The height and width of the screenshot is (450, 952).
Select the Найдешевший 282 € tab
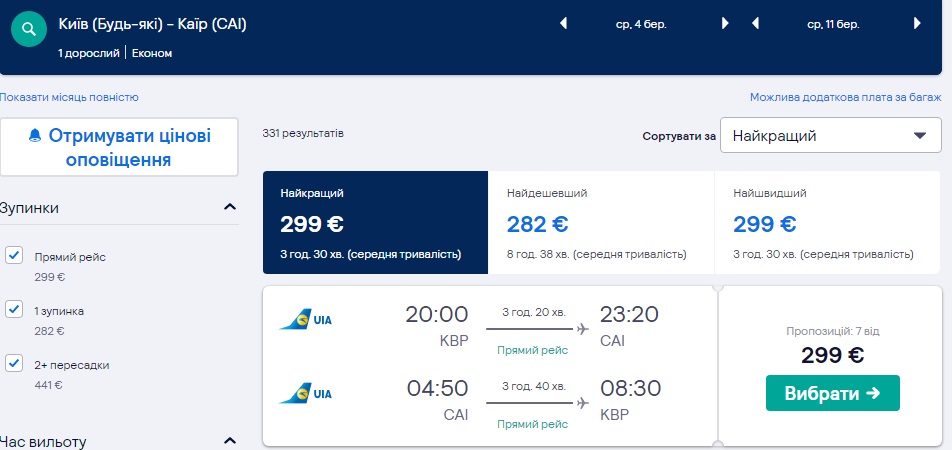coord(601,222)
